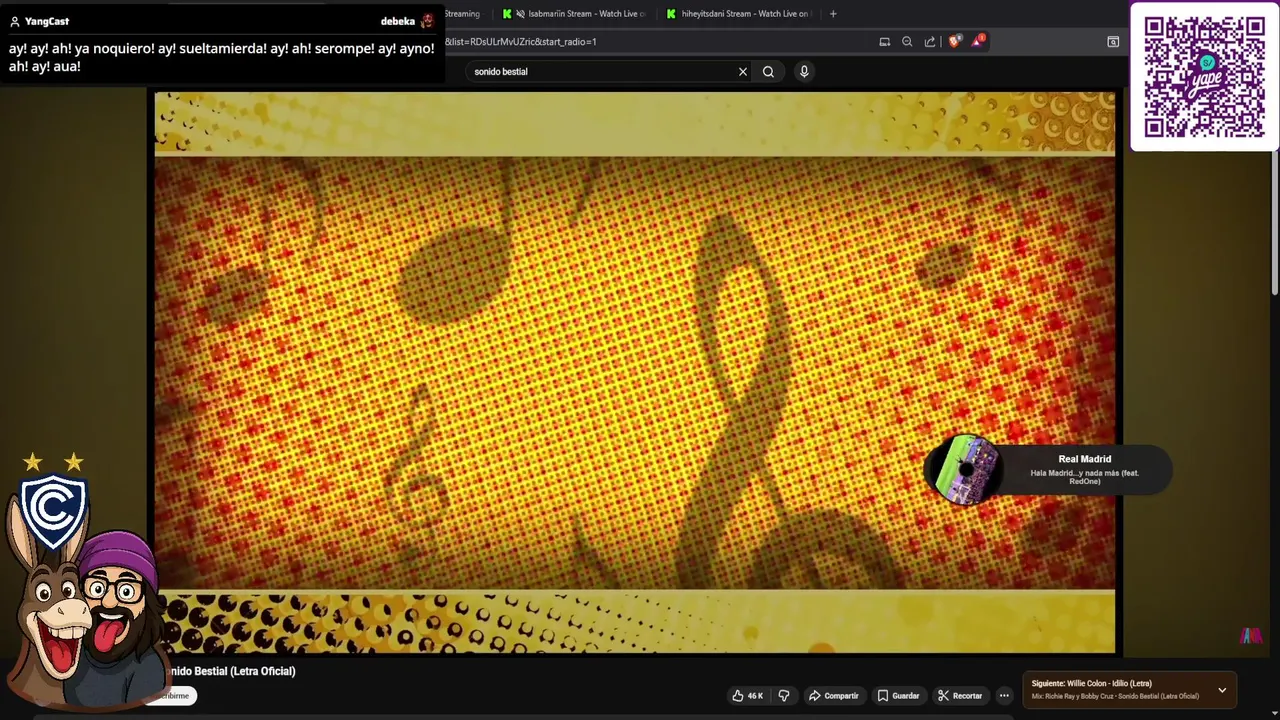Screen dimensions: 1280x720
Task: Start voice search with the microphone icon
Action: [804, 72]
